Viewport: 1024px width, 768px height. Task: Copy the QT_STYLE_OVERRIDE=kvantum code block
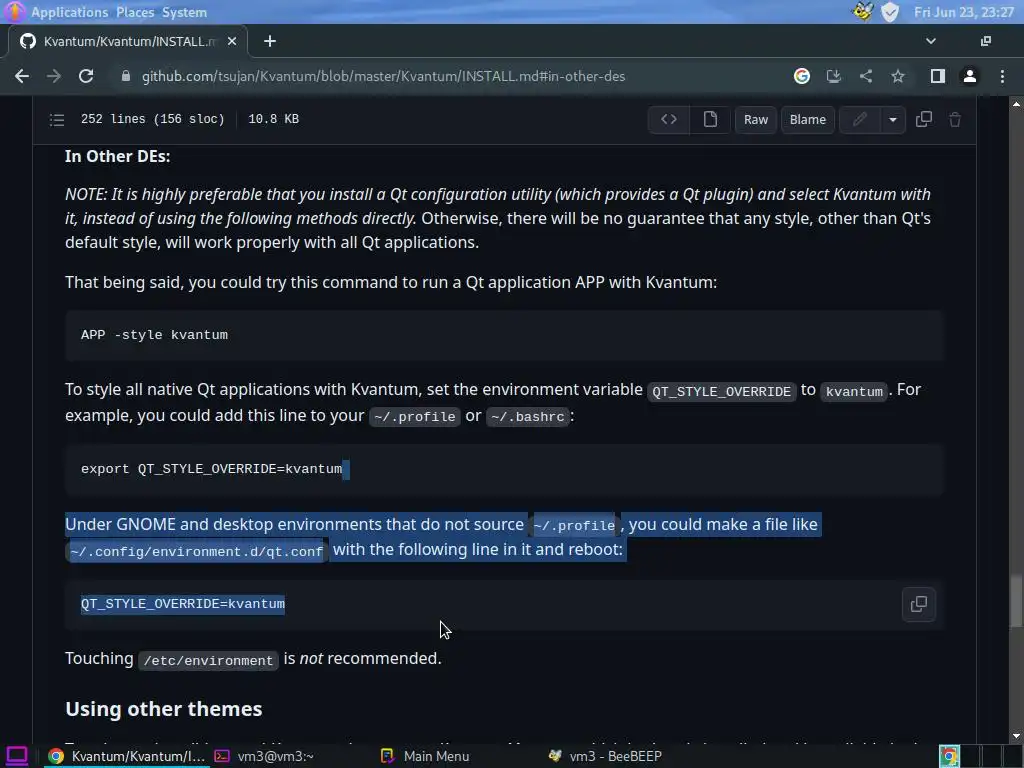(x=919, y=604)
